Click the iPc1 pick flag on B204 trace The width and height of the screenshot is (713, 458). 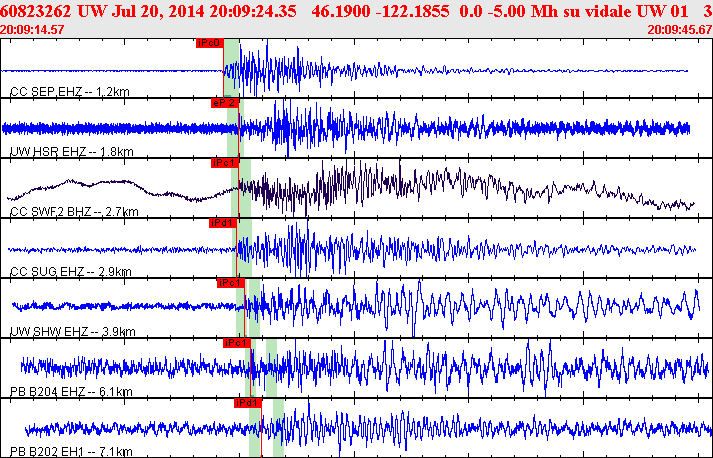tap(237, 343)
